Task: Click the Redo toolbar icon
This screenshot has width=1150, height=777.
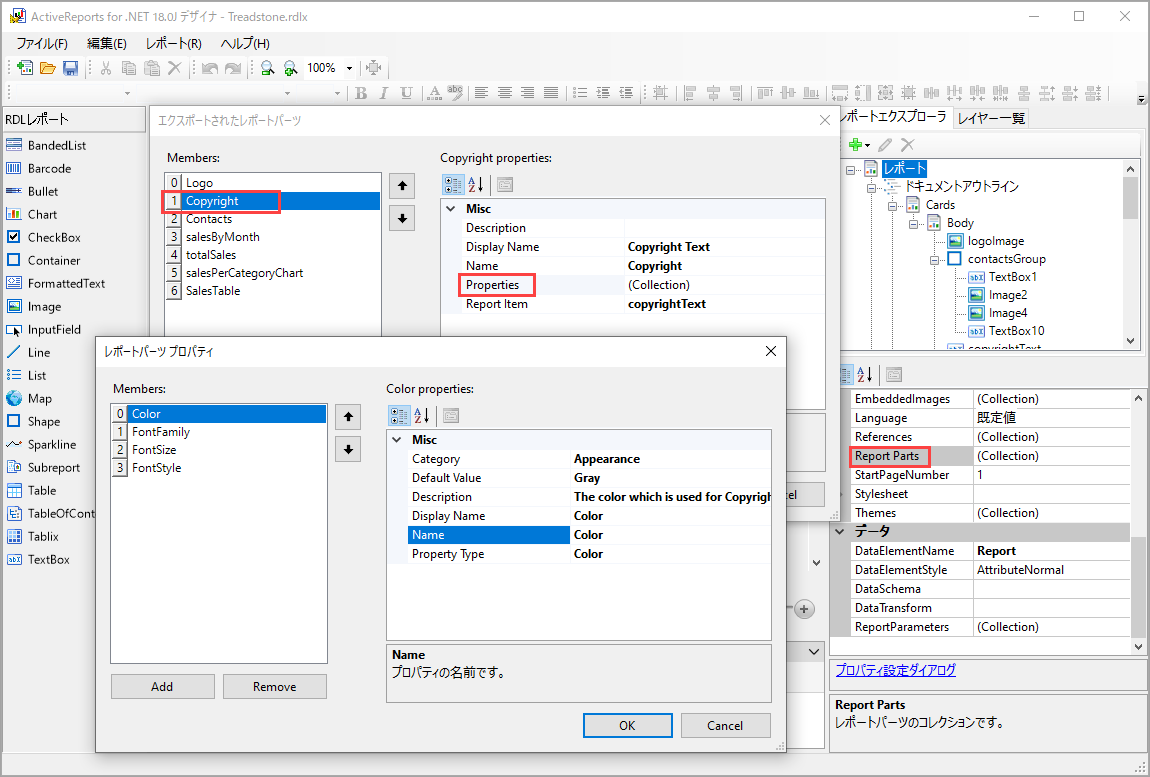Action: pos(232,68)
